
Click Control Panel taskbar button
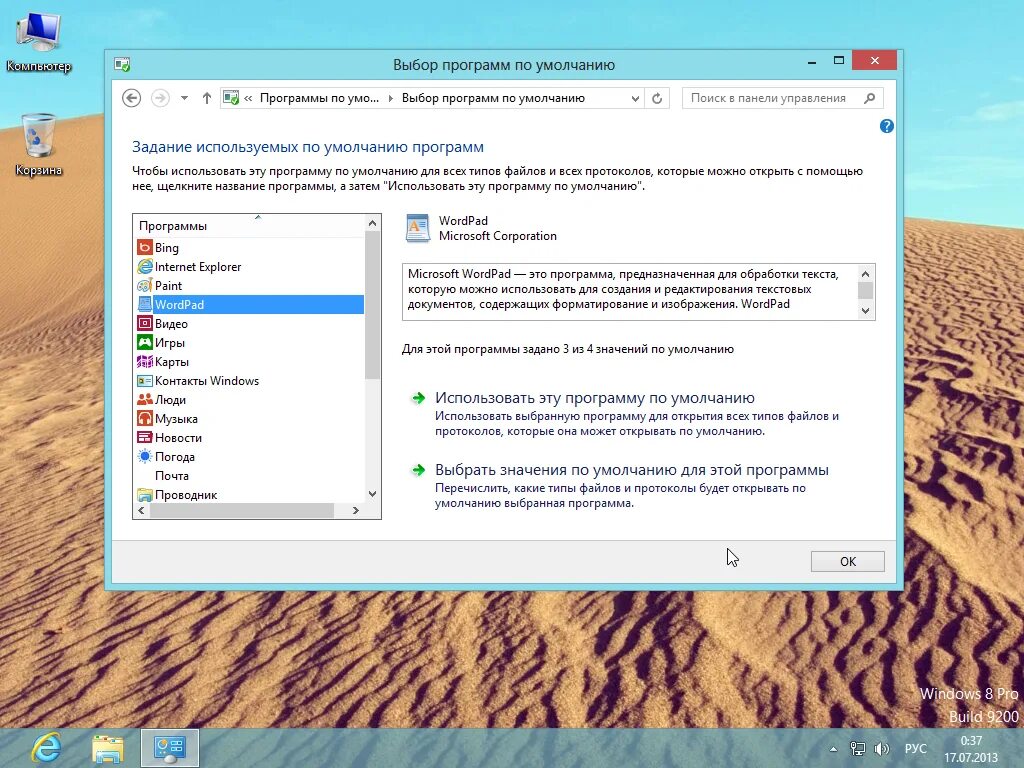[x=170, y=748]
